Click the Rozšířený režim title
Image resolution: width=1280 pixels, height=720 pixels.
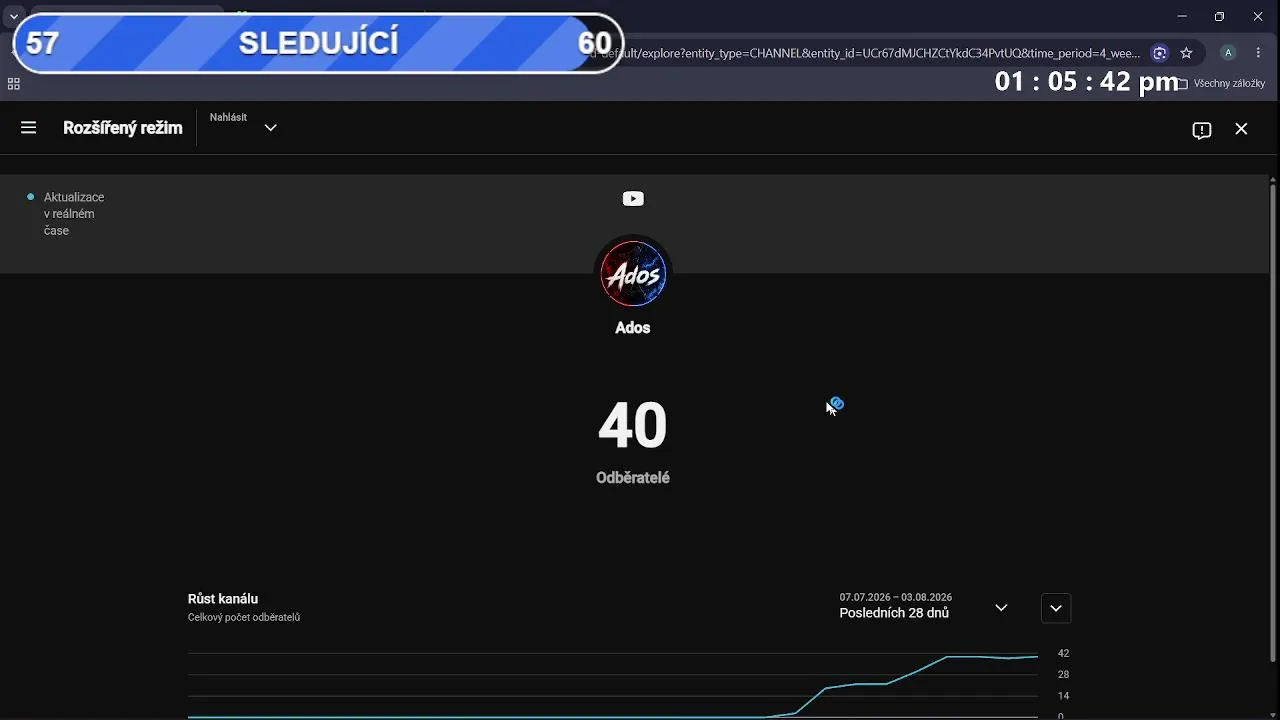(123, 128)
